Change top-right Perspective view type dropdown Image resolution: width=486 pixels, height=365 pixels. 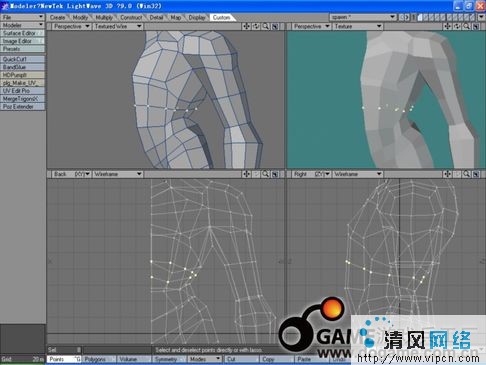click(x=311, y=26)
